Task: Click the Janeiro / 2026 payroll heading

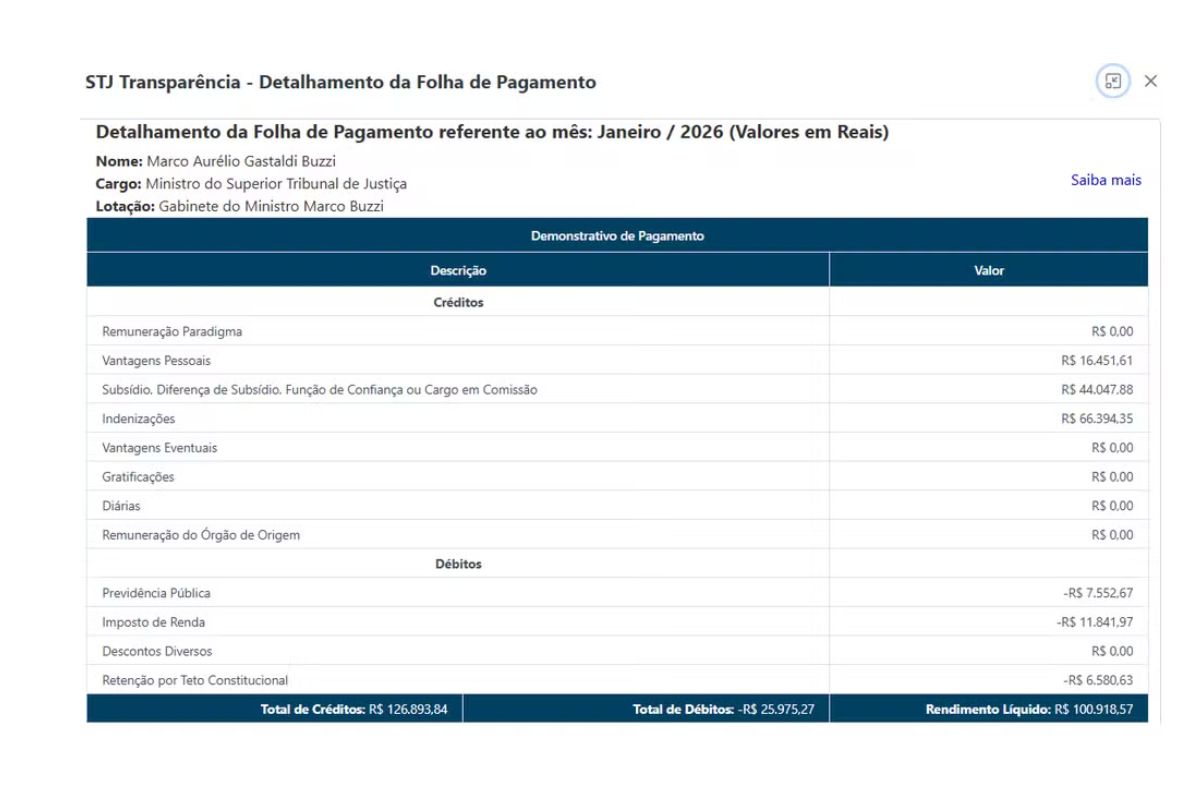Action: click(492, 132)
